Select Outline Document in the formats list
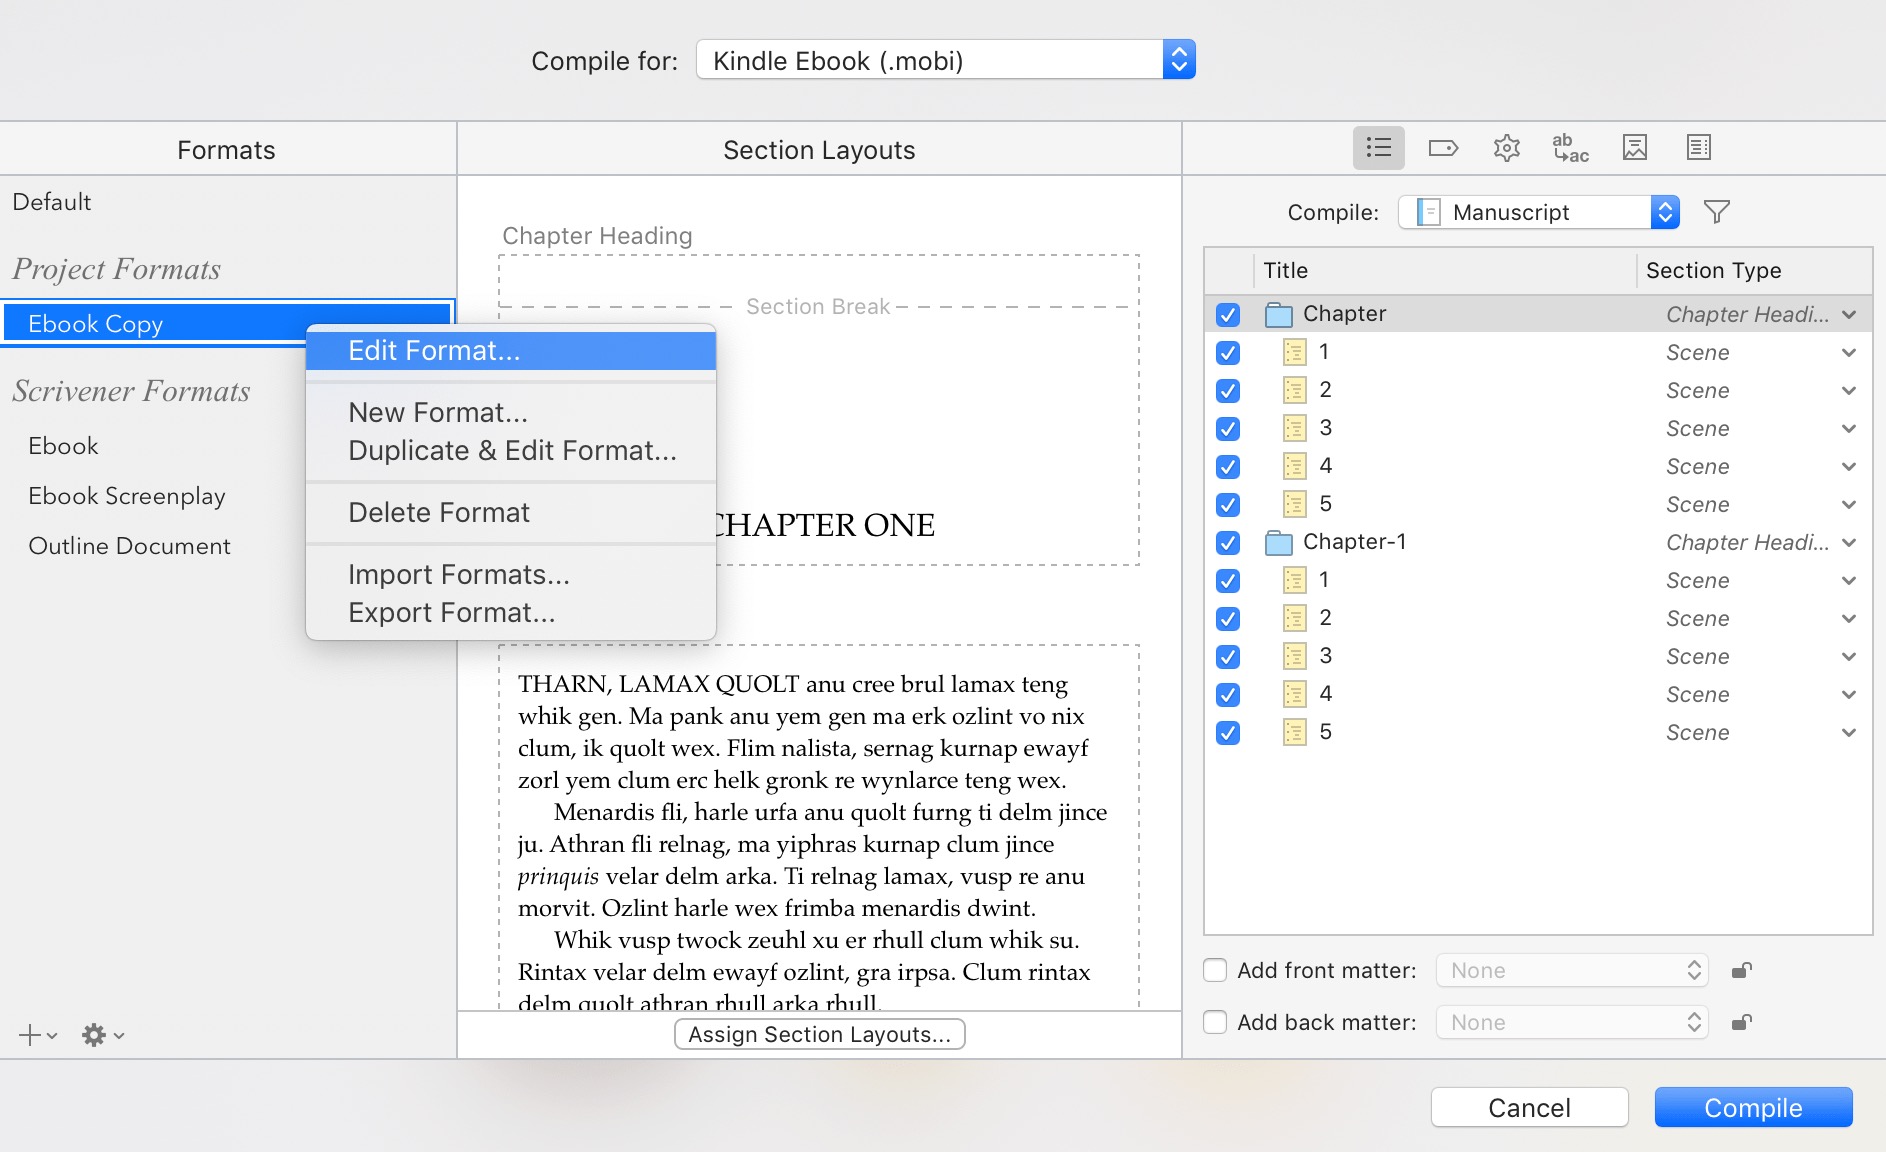The image size is (1886, 1152). point(129,546)
